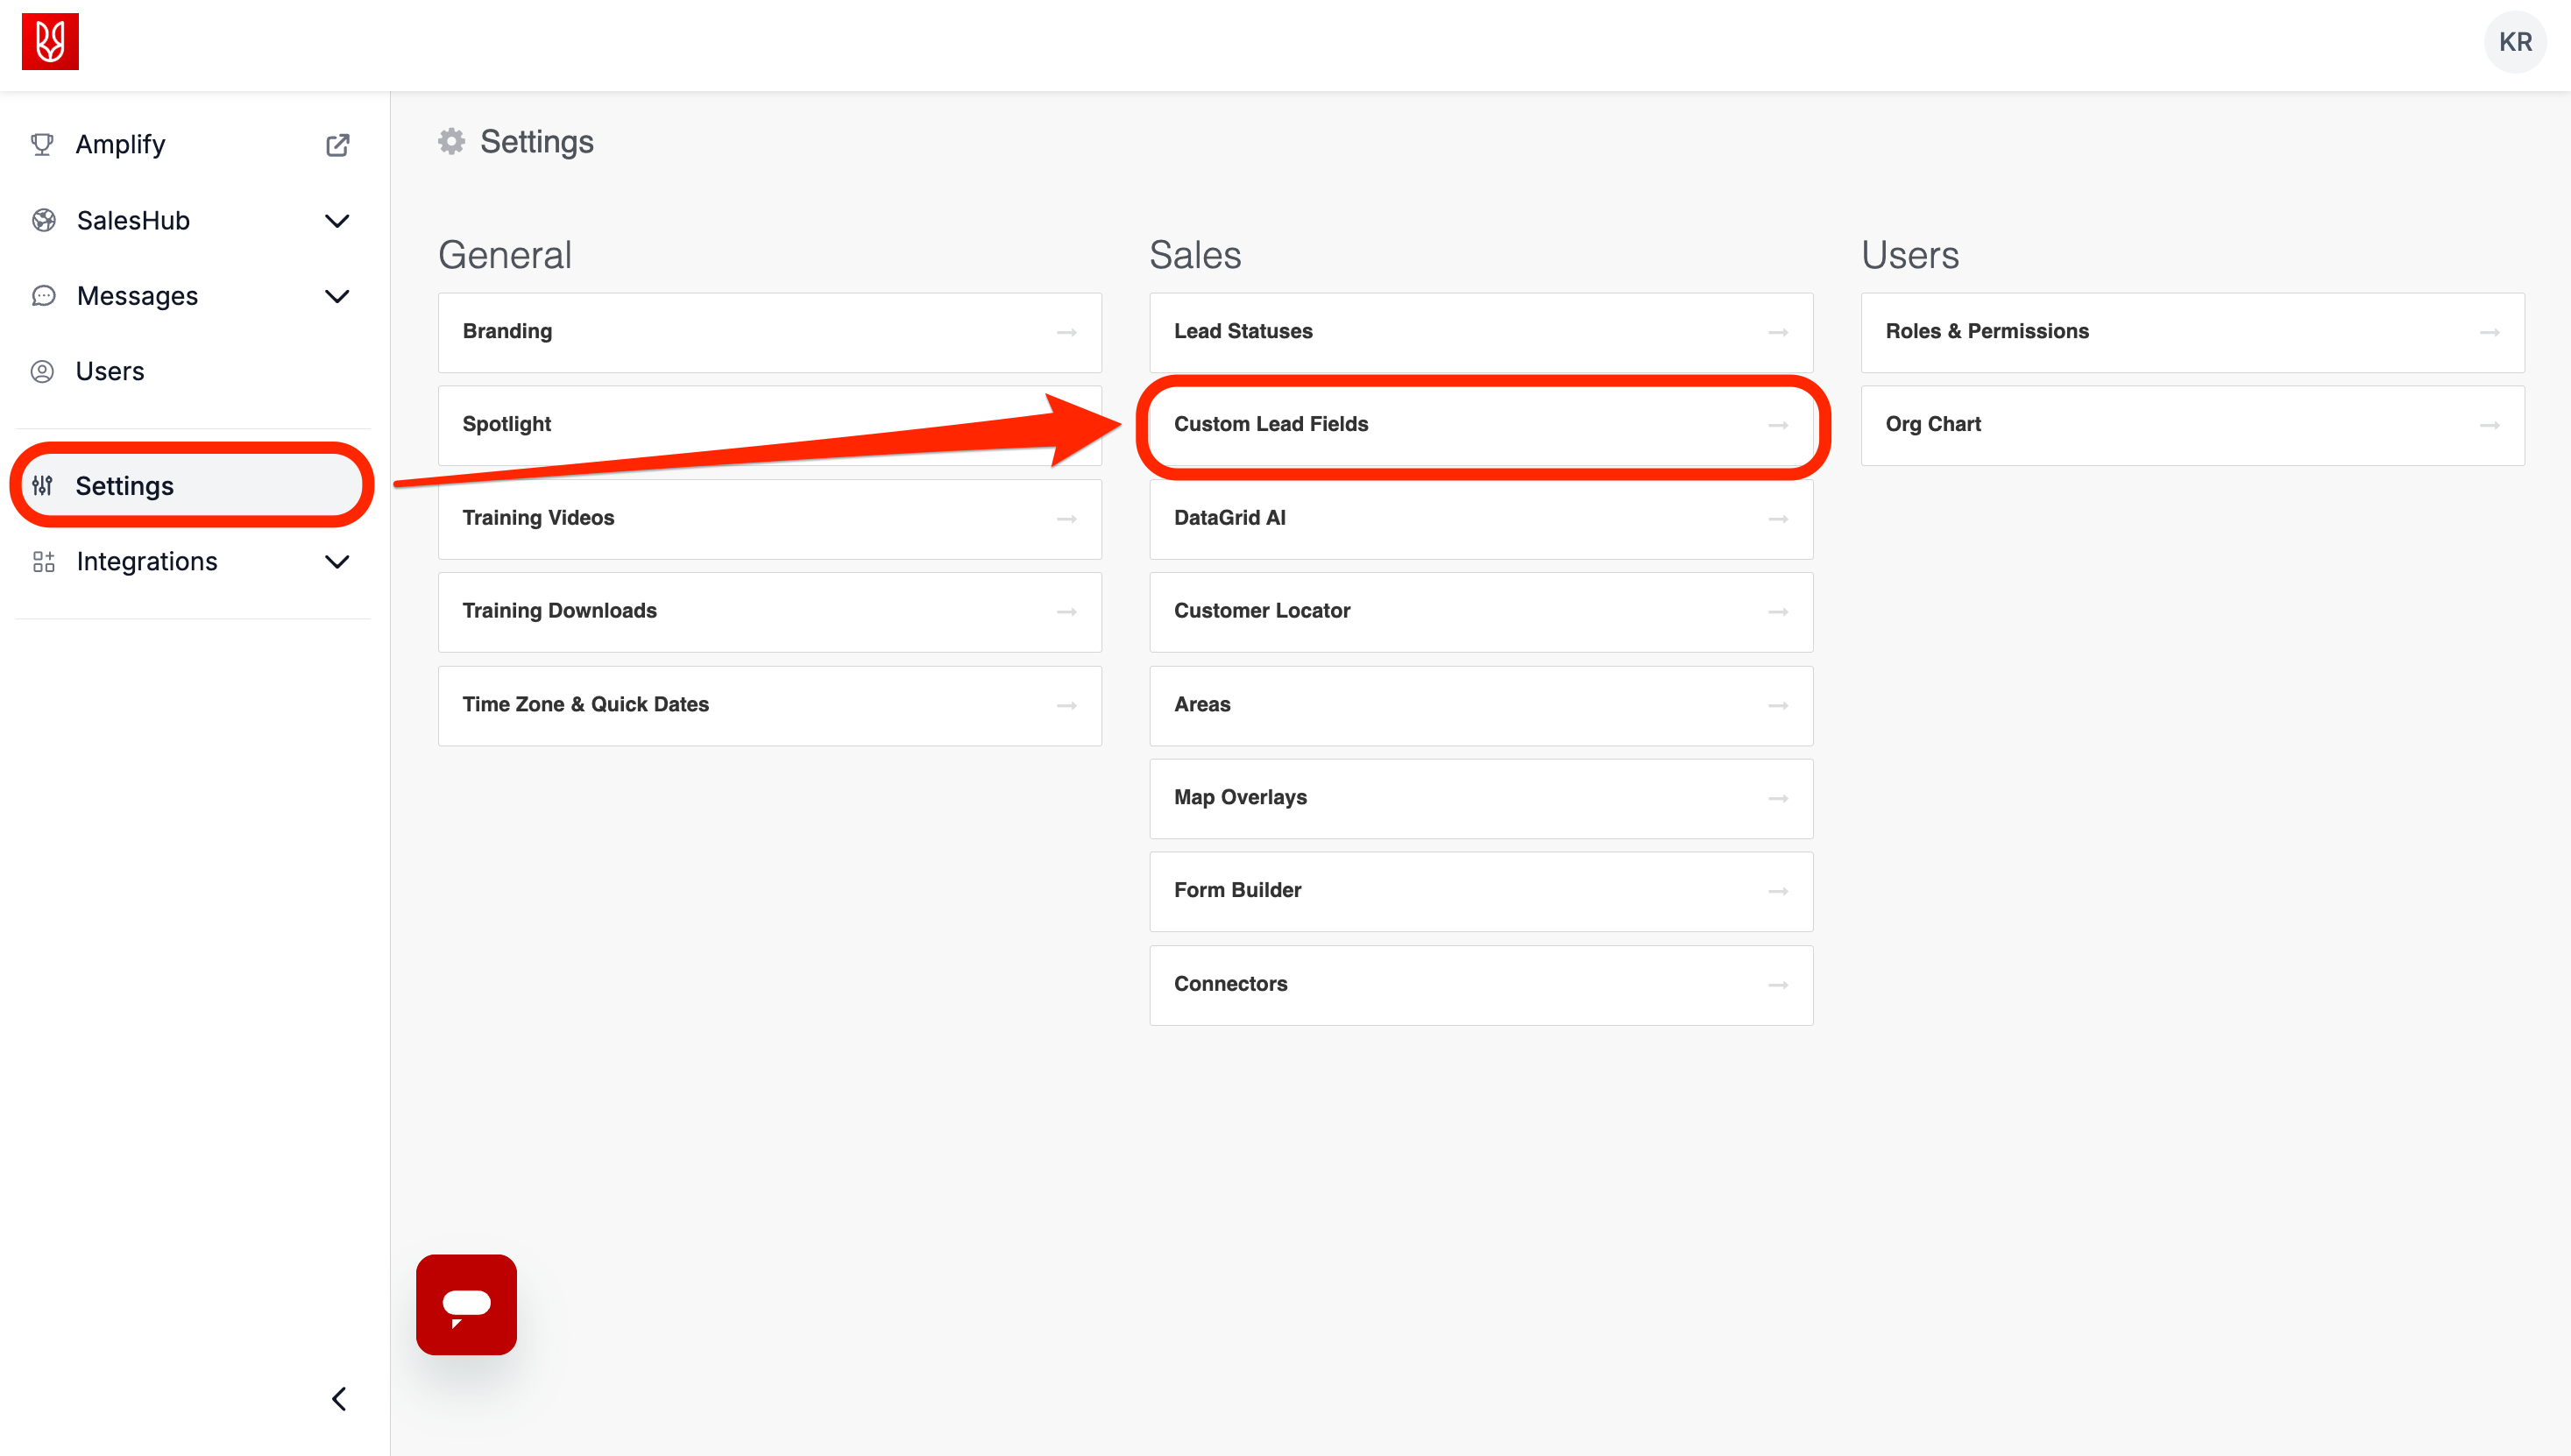The height and width of the screenshot is (1456, 2571).
Task: Expand the SalesHub sidebar section
Action: tap(337, 221)
